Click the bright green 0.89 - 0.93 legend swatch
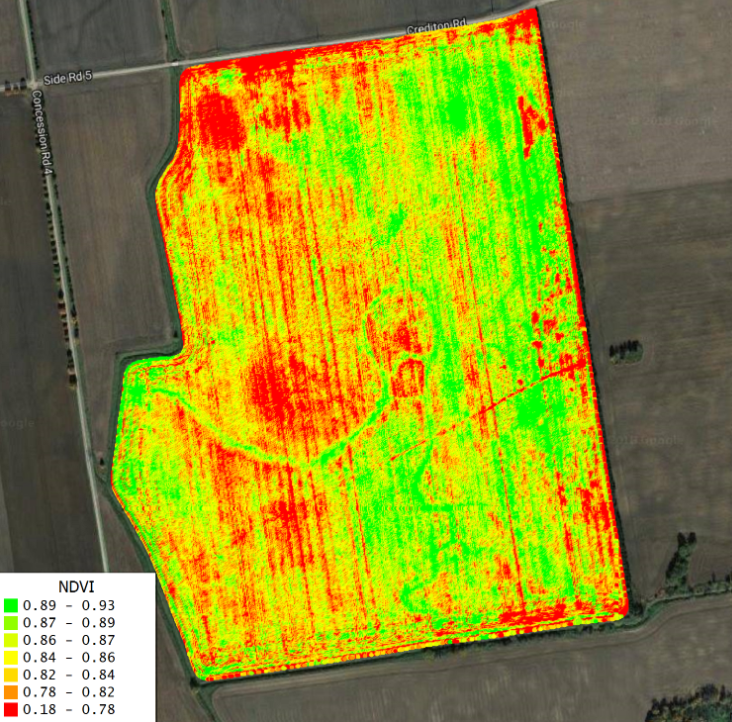Image resolution: width=732 pixels, height=722 pixels. (x=11, y=605)
